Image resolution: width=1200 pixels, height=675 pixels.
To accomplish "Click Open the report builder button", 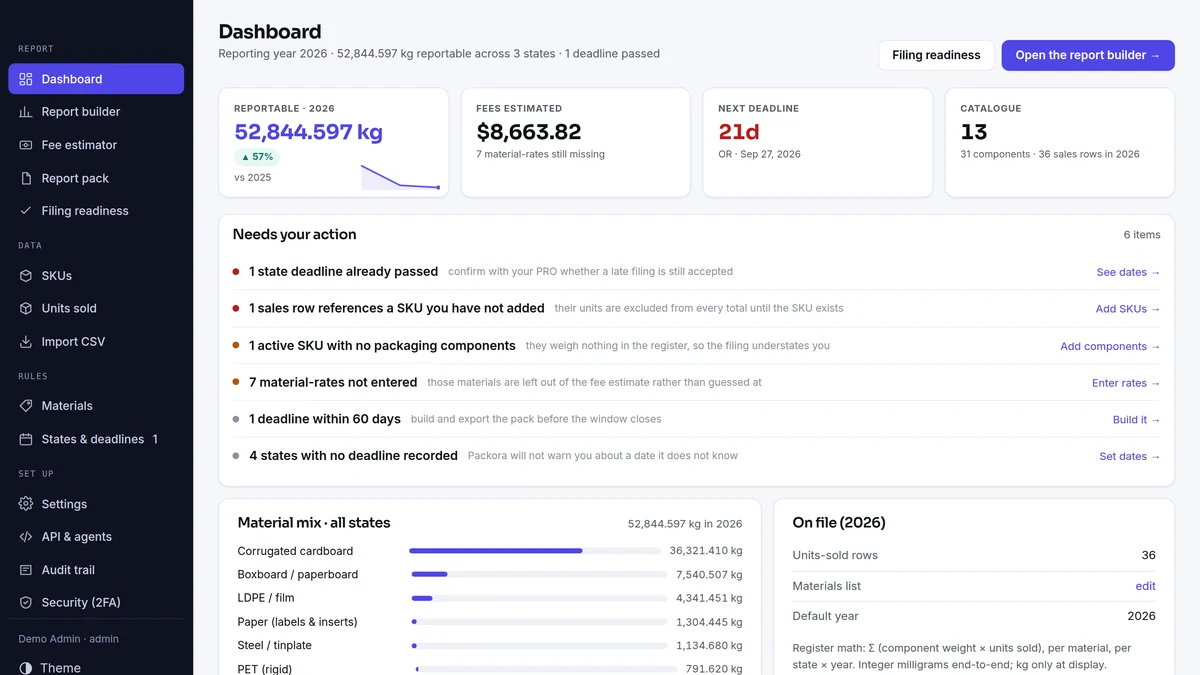I will click(1088, 55).
